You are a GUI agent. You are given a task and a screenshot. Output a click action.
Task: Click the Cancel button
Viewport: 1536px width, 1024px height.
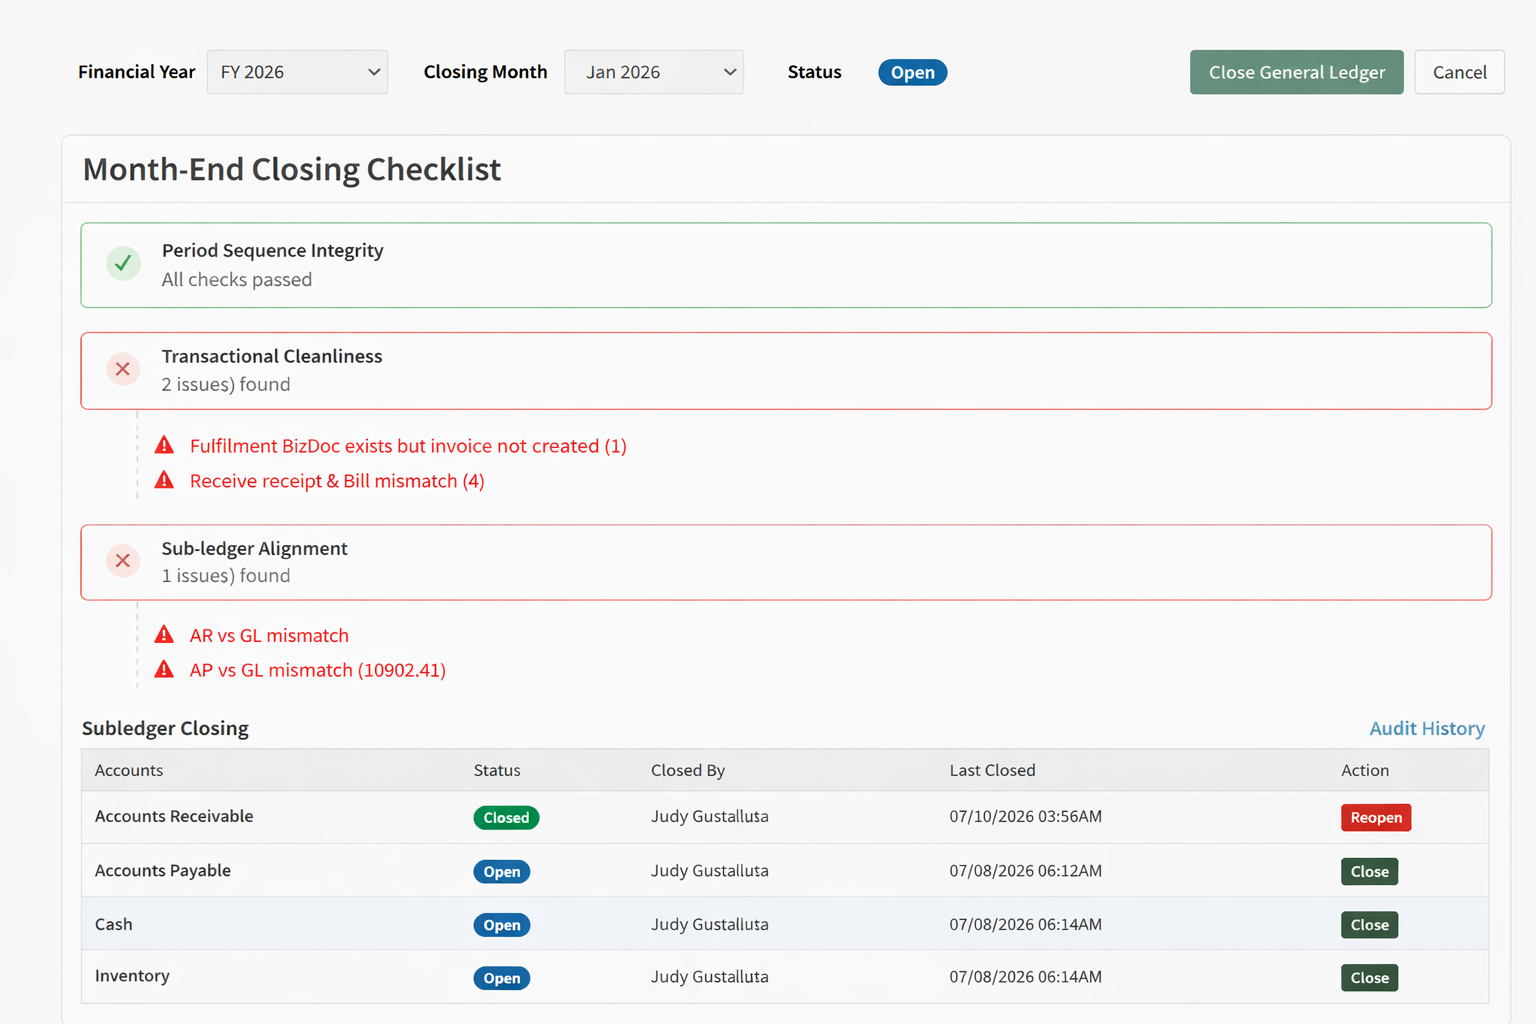1459,72
